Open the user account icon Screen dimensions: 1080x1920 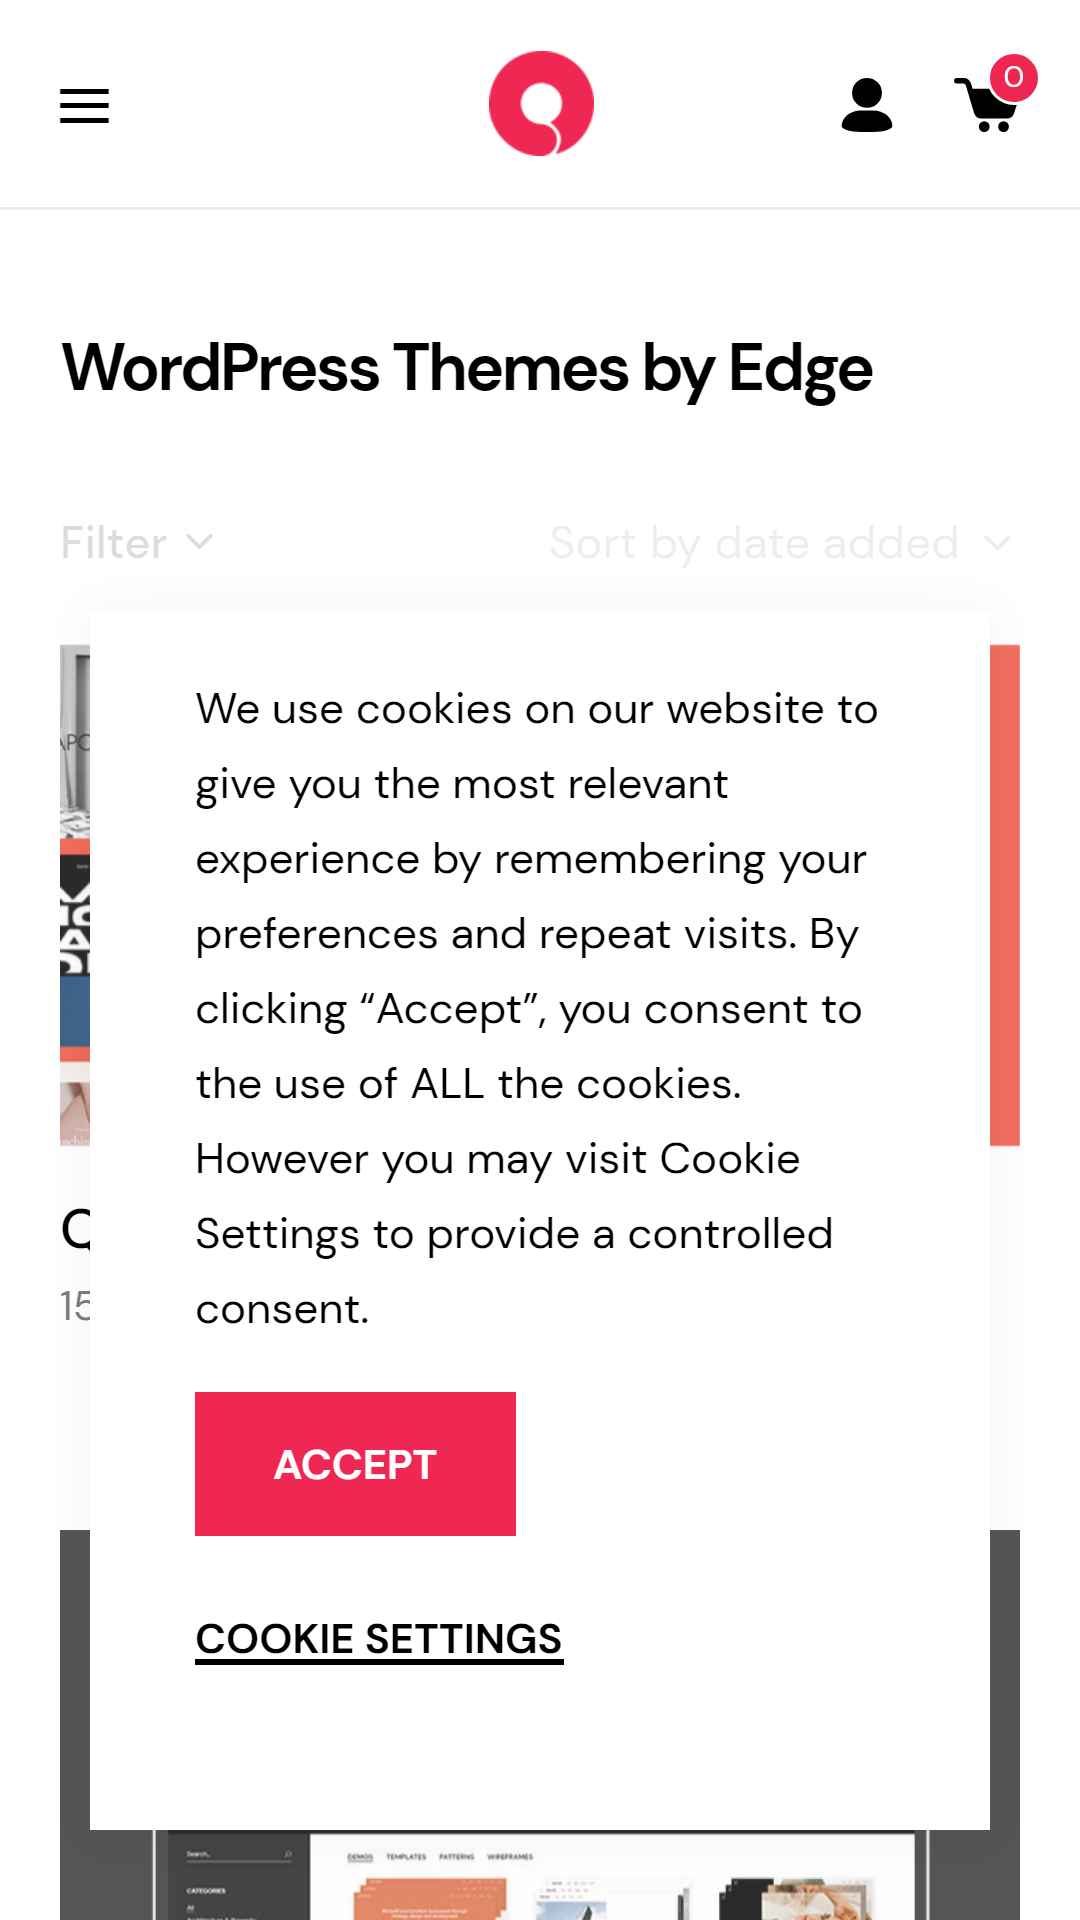pyautogui.click(x=867, y=105)
